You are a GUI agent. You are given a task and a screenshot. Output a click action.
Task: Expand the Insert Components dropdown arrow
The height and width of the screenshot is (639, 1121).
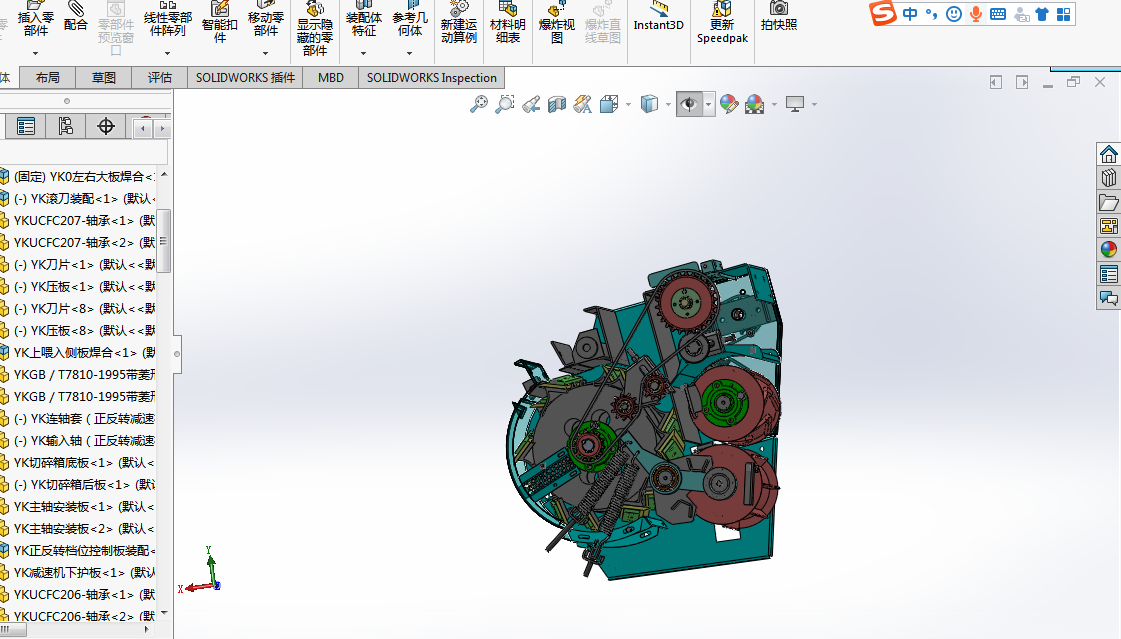(35, 53)
